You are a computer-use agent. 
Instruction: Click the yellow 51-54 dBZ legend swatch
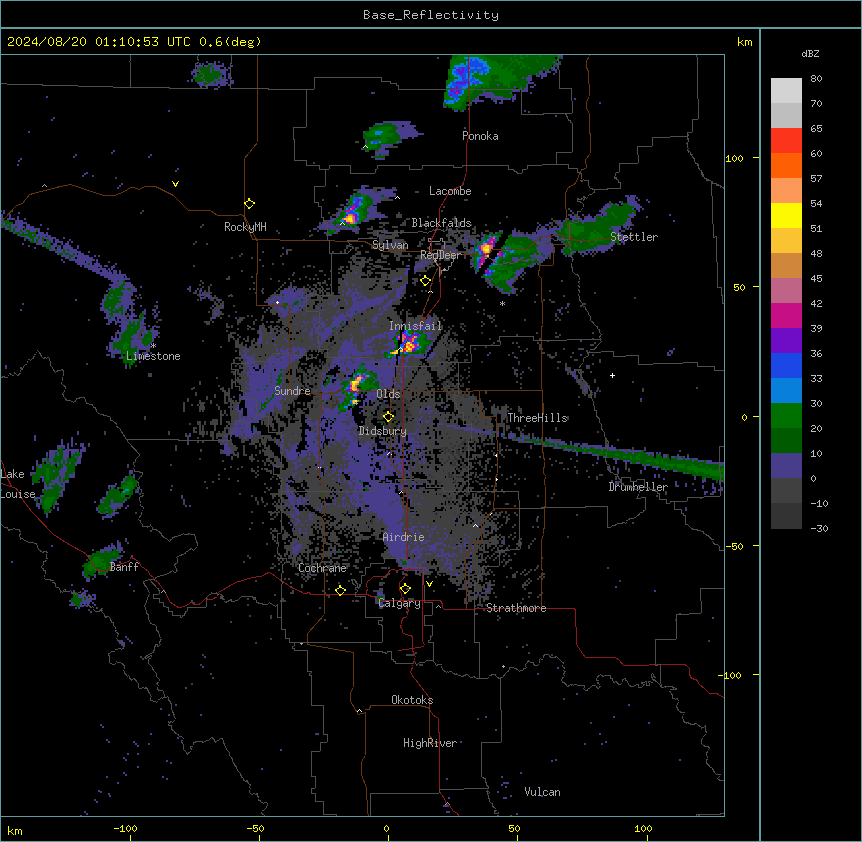point(786,215)
